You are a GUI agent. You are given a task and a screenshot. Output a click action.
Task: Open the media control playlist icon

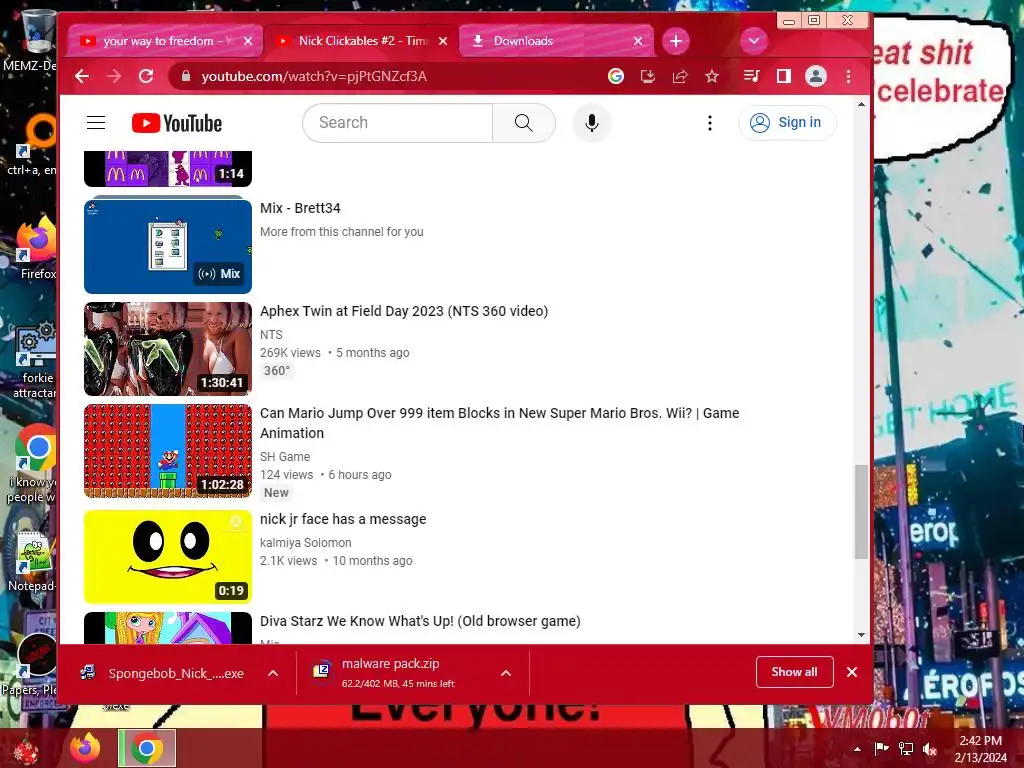pos(751,76)
